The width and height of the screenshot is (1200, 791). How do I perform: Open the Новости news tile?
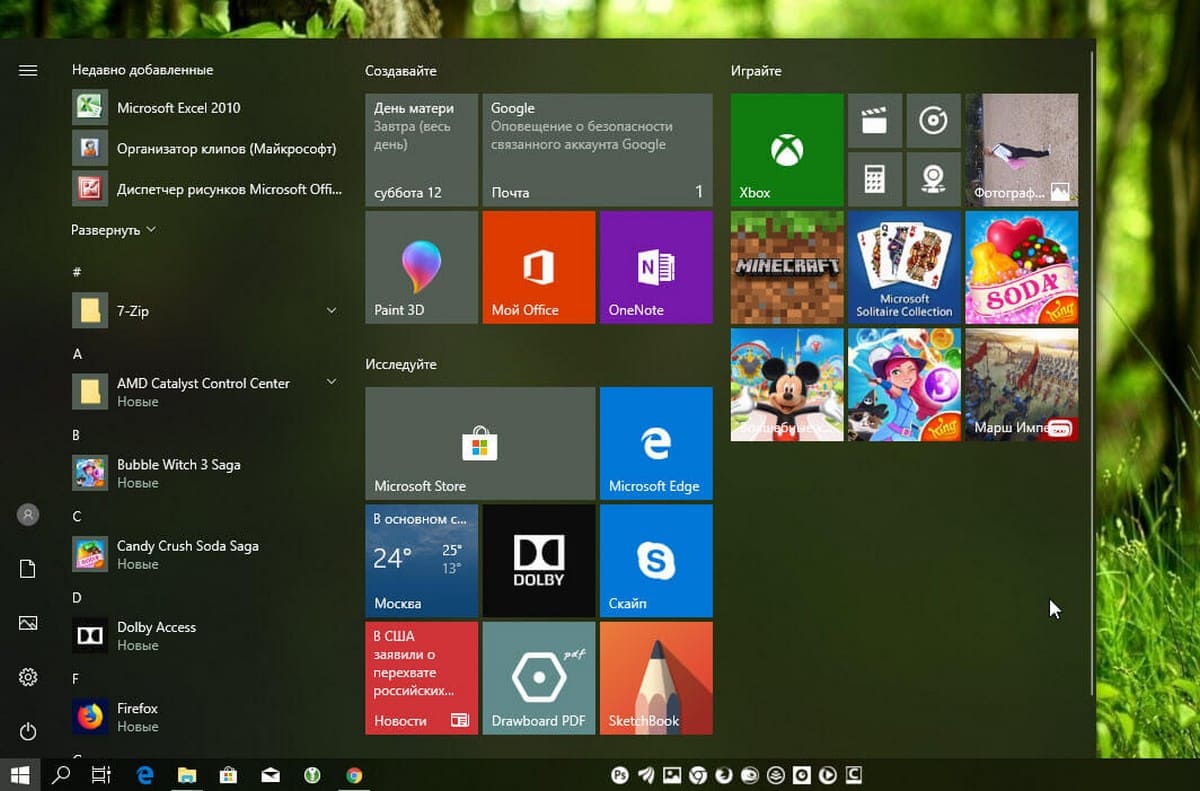(x=422, y=678)
